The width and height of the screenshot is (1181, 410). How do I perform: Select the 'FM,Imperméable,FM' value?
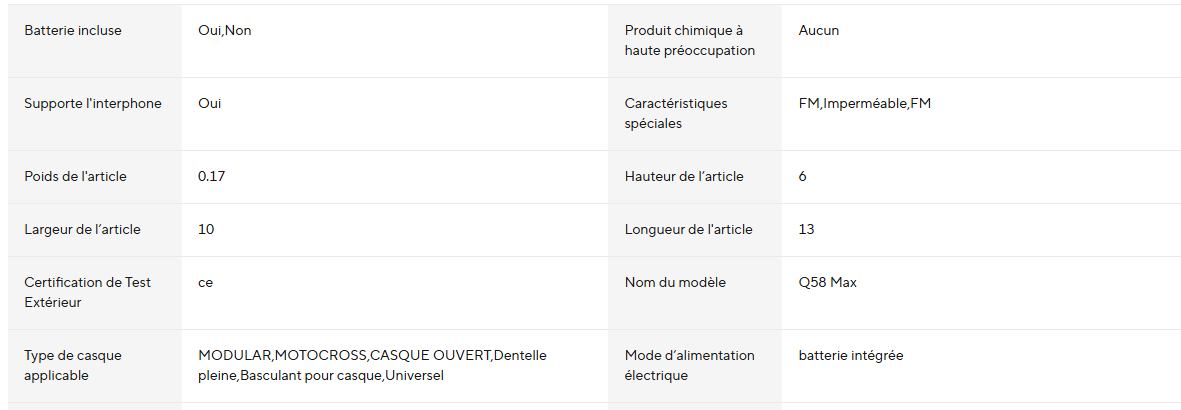pyautogui.click(x=865, y=104)
